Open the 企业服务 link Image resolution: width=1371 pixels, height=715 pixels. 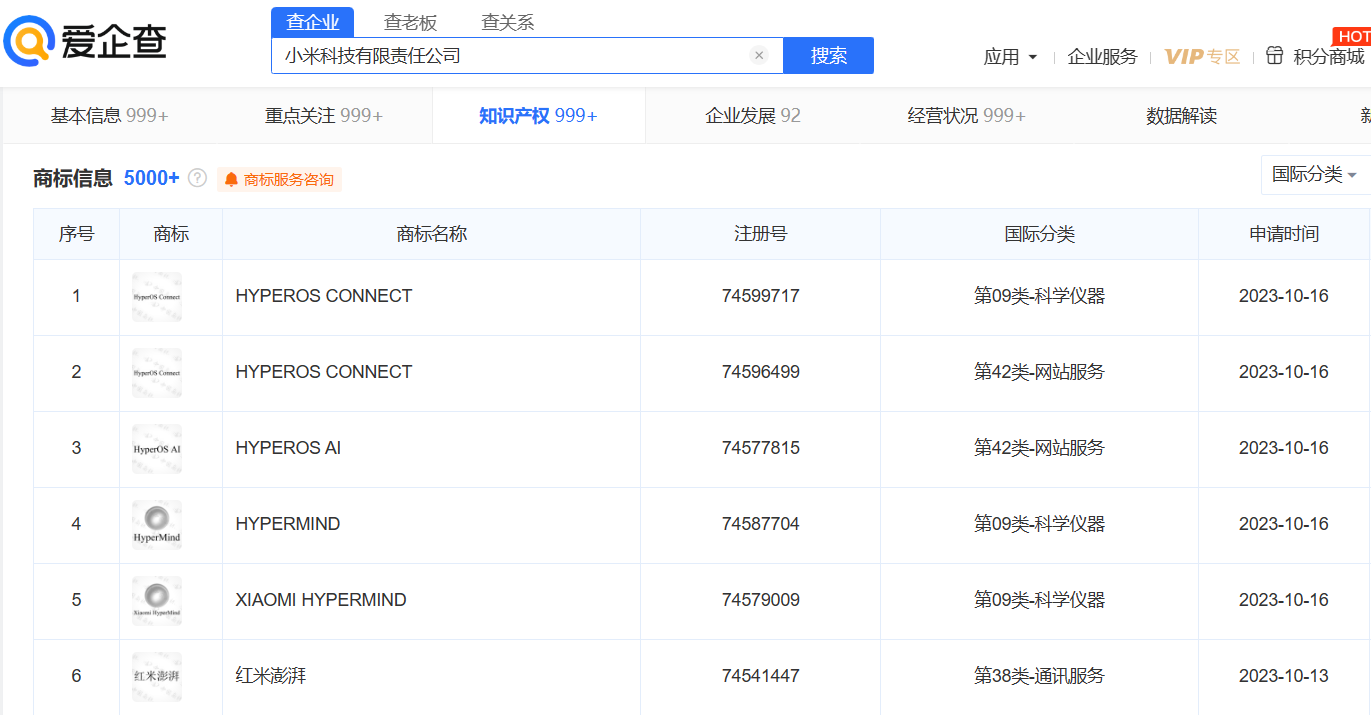(1102, 57)
